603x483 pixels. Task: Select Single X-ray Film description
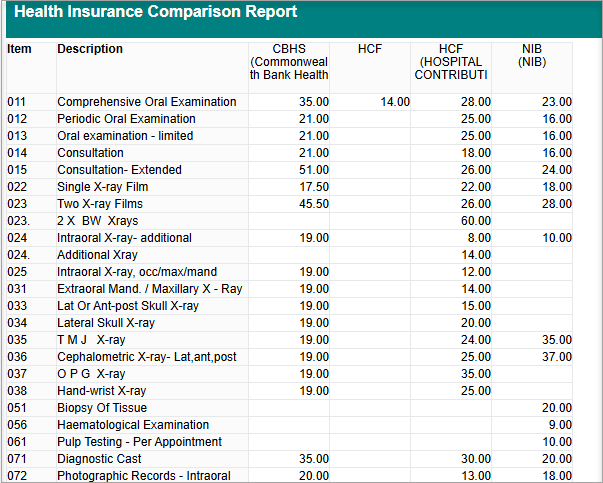point(103,187)
